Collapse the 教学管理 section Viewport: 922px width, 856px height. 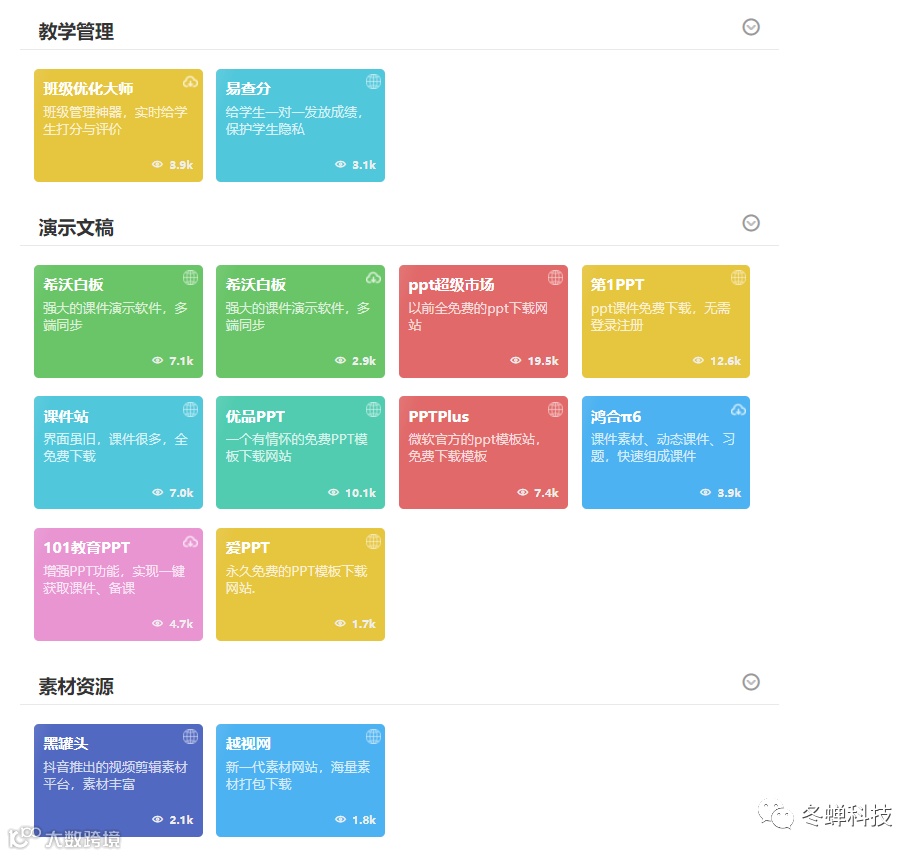pos(751,27)
